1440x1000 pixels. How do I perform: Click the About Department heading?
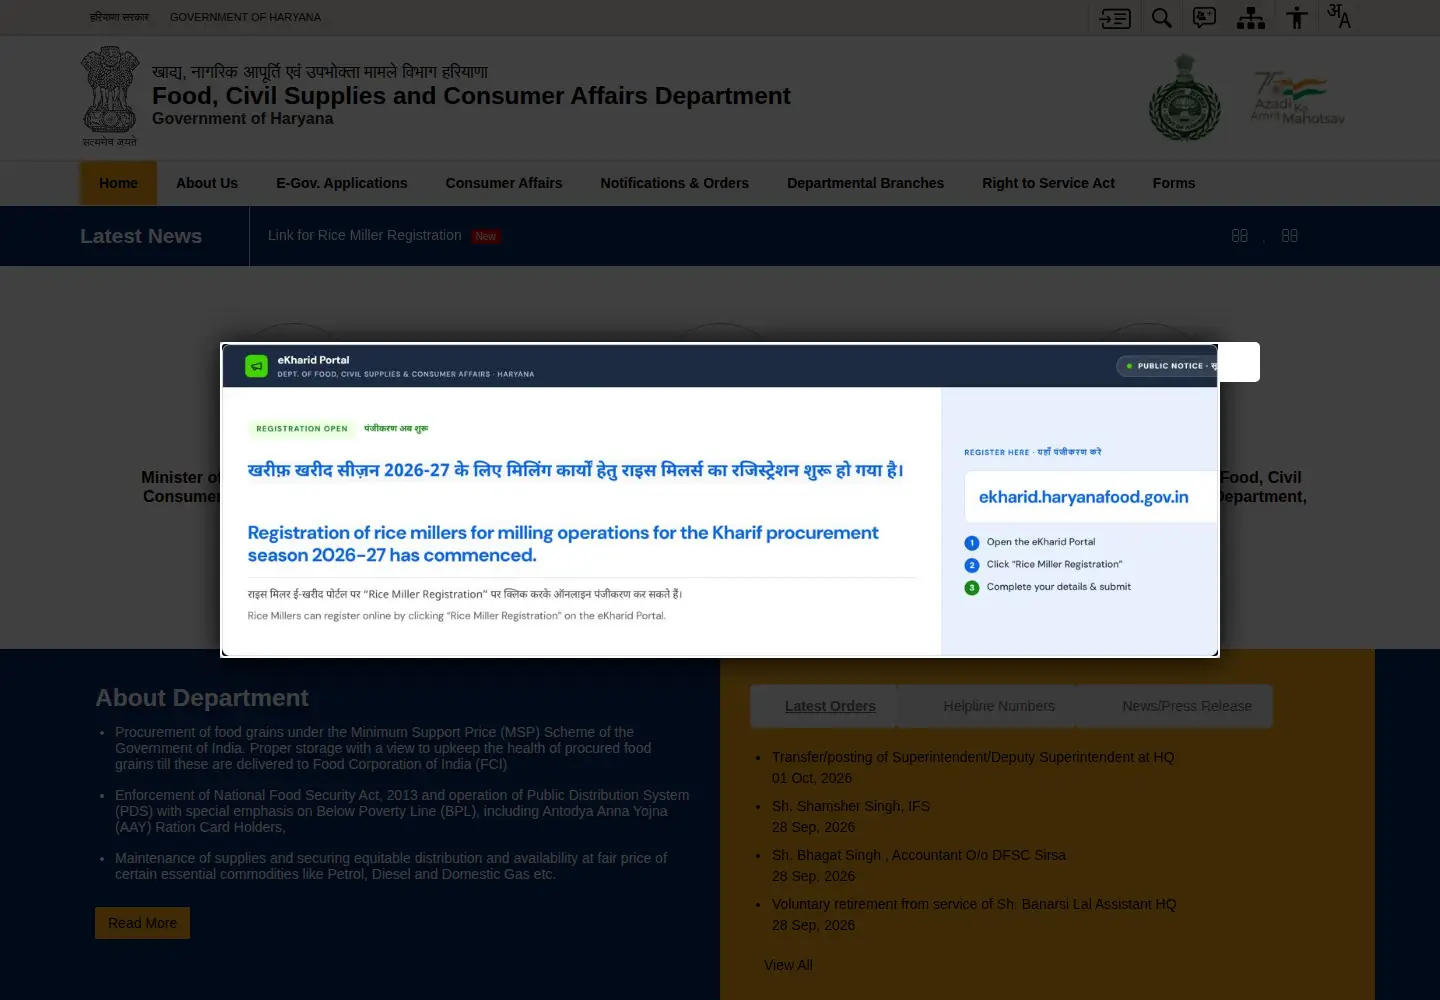[202, 698]
